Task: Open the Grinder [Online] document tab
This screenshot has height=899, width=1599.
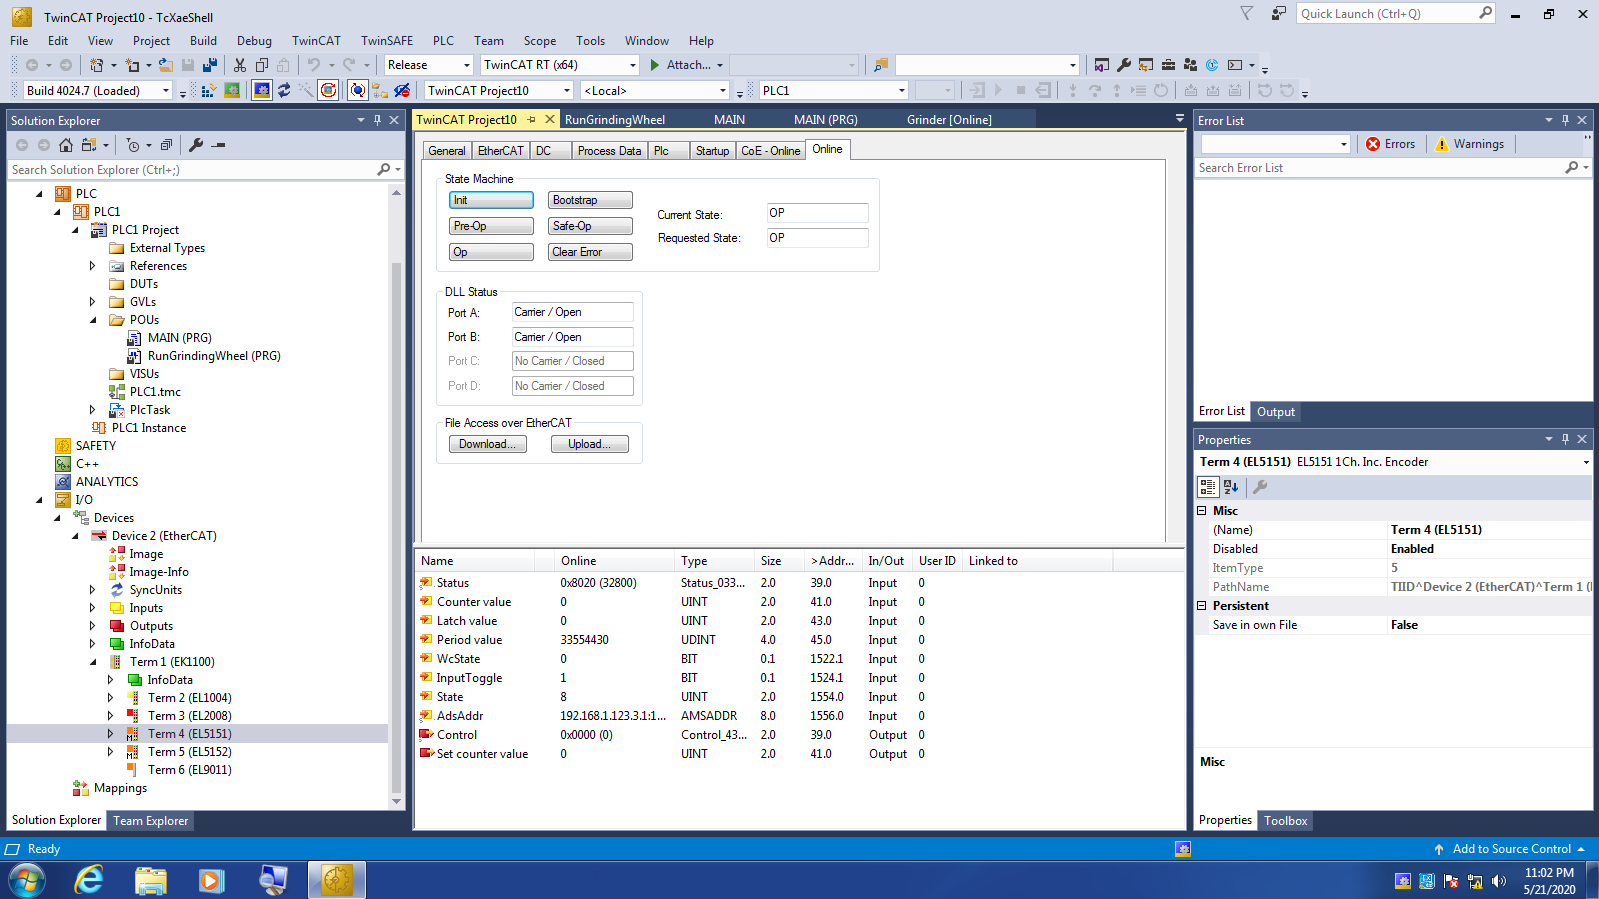Action: tap(949, 120)
